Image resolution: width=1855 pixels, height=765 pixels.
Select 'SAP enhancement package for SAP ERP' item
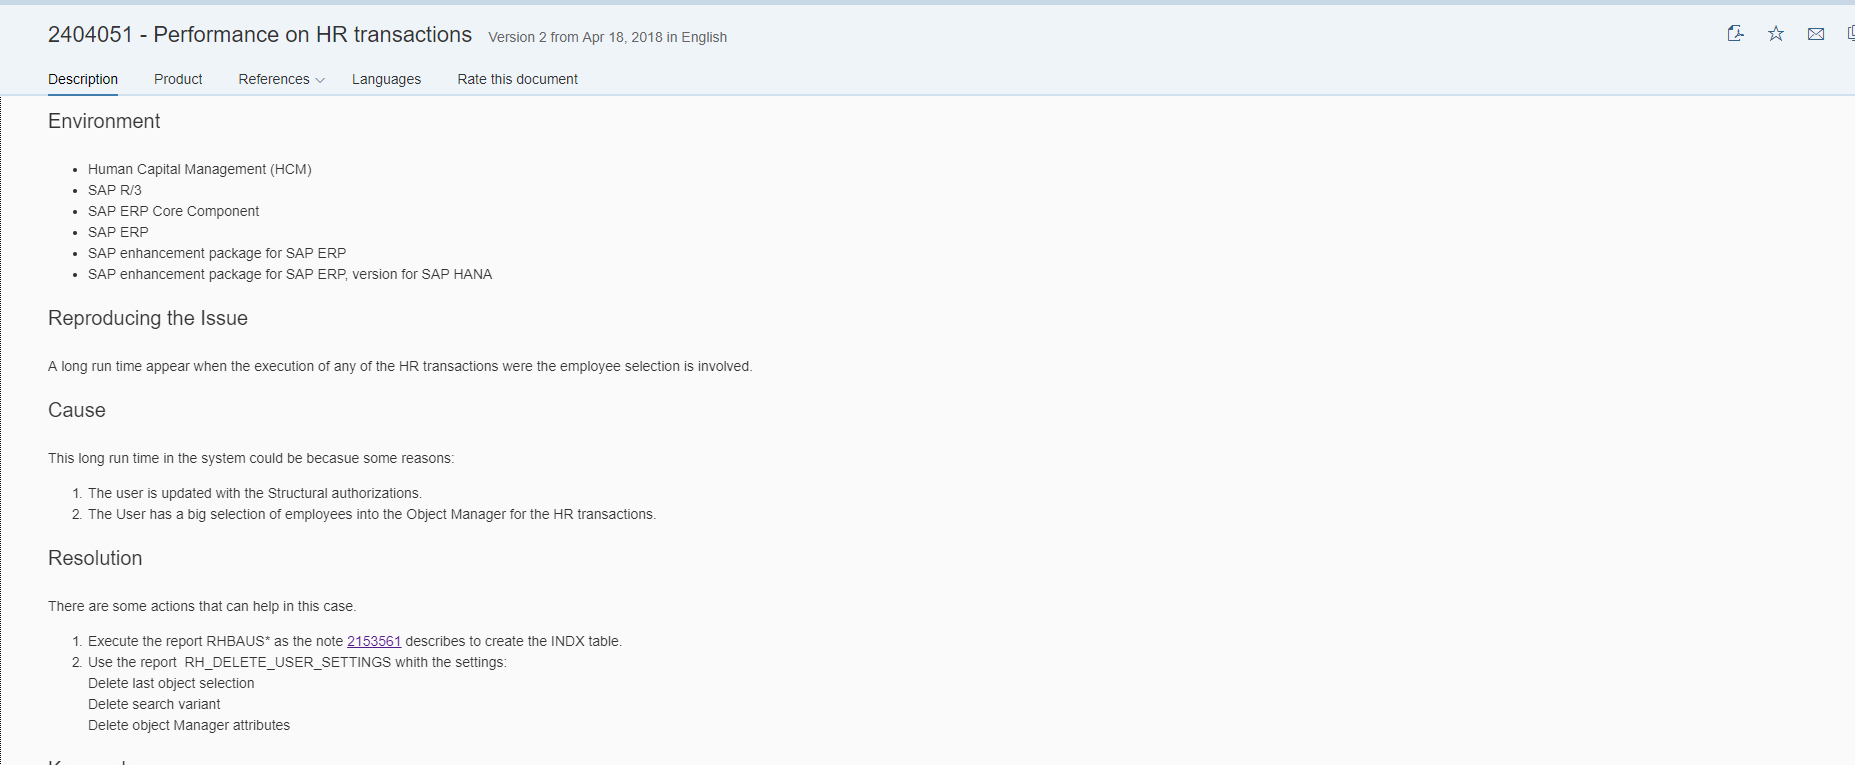click(217, 253)
